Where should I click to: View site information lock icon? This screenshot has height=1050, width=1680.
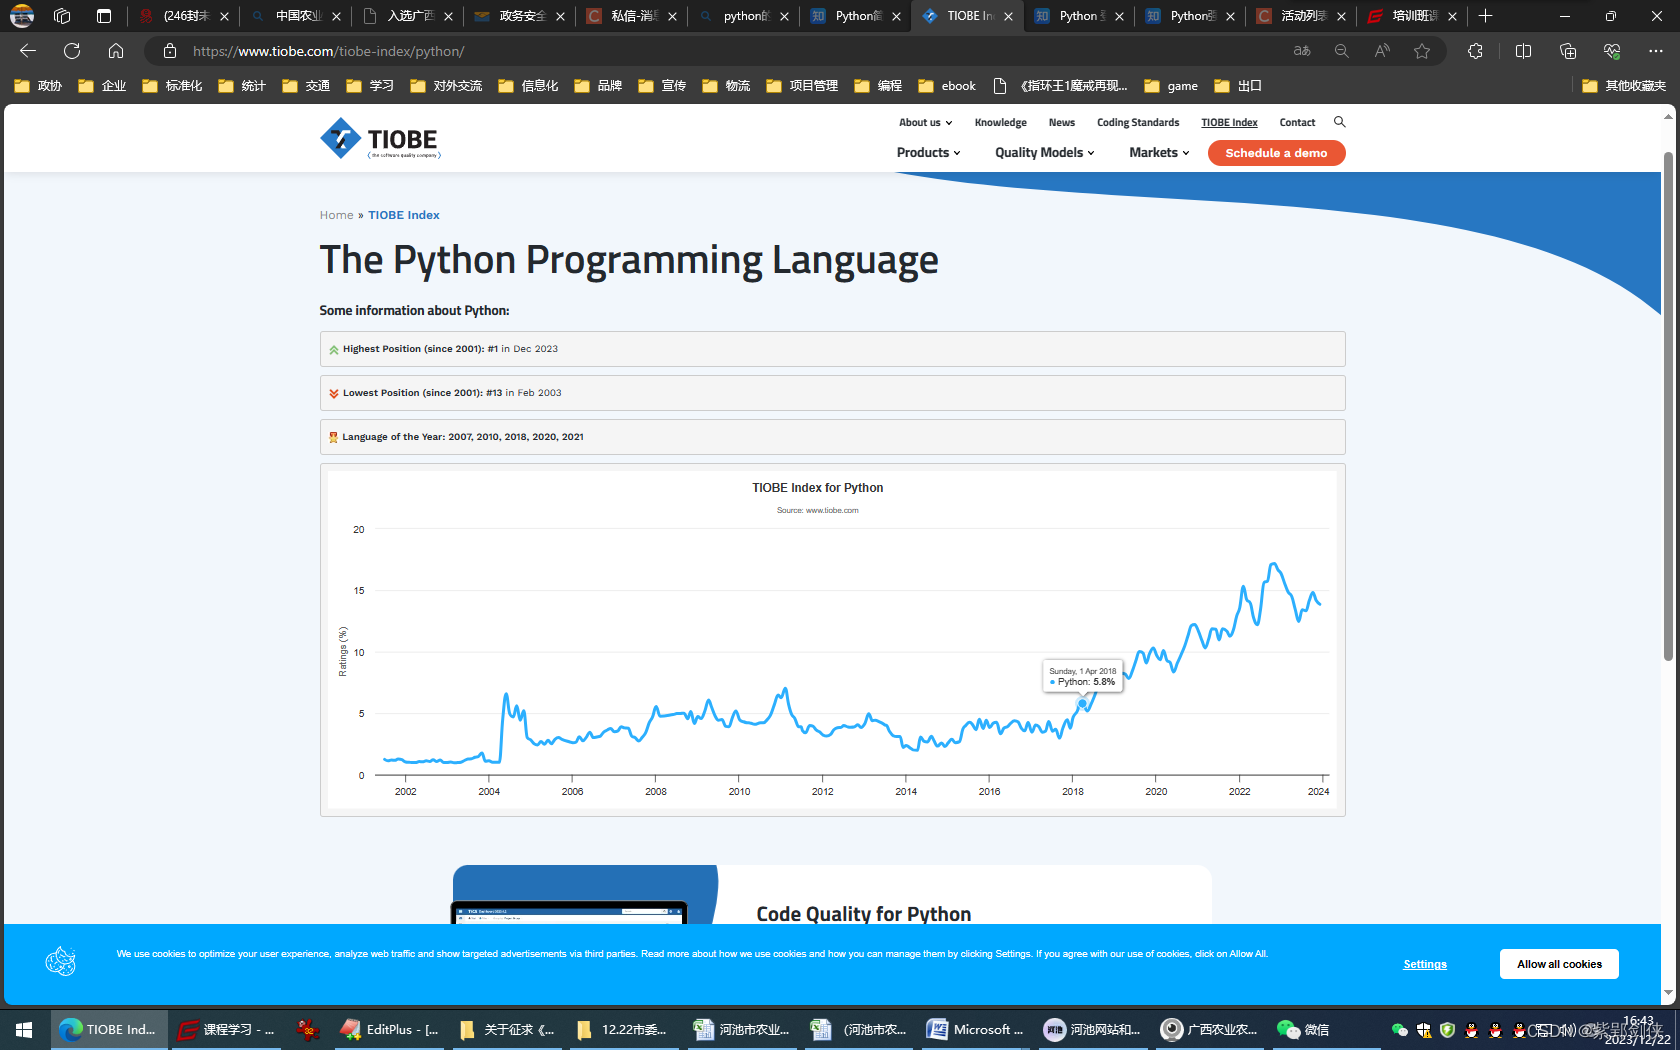click(x=170, y=51)
